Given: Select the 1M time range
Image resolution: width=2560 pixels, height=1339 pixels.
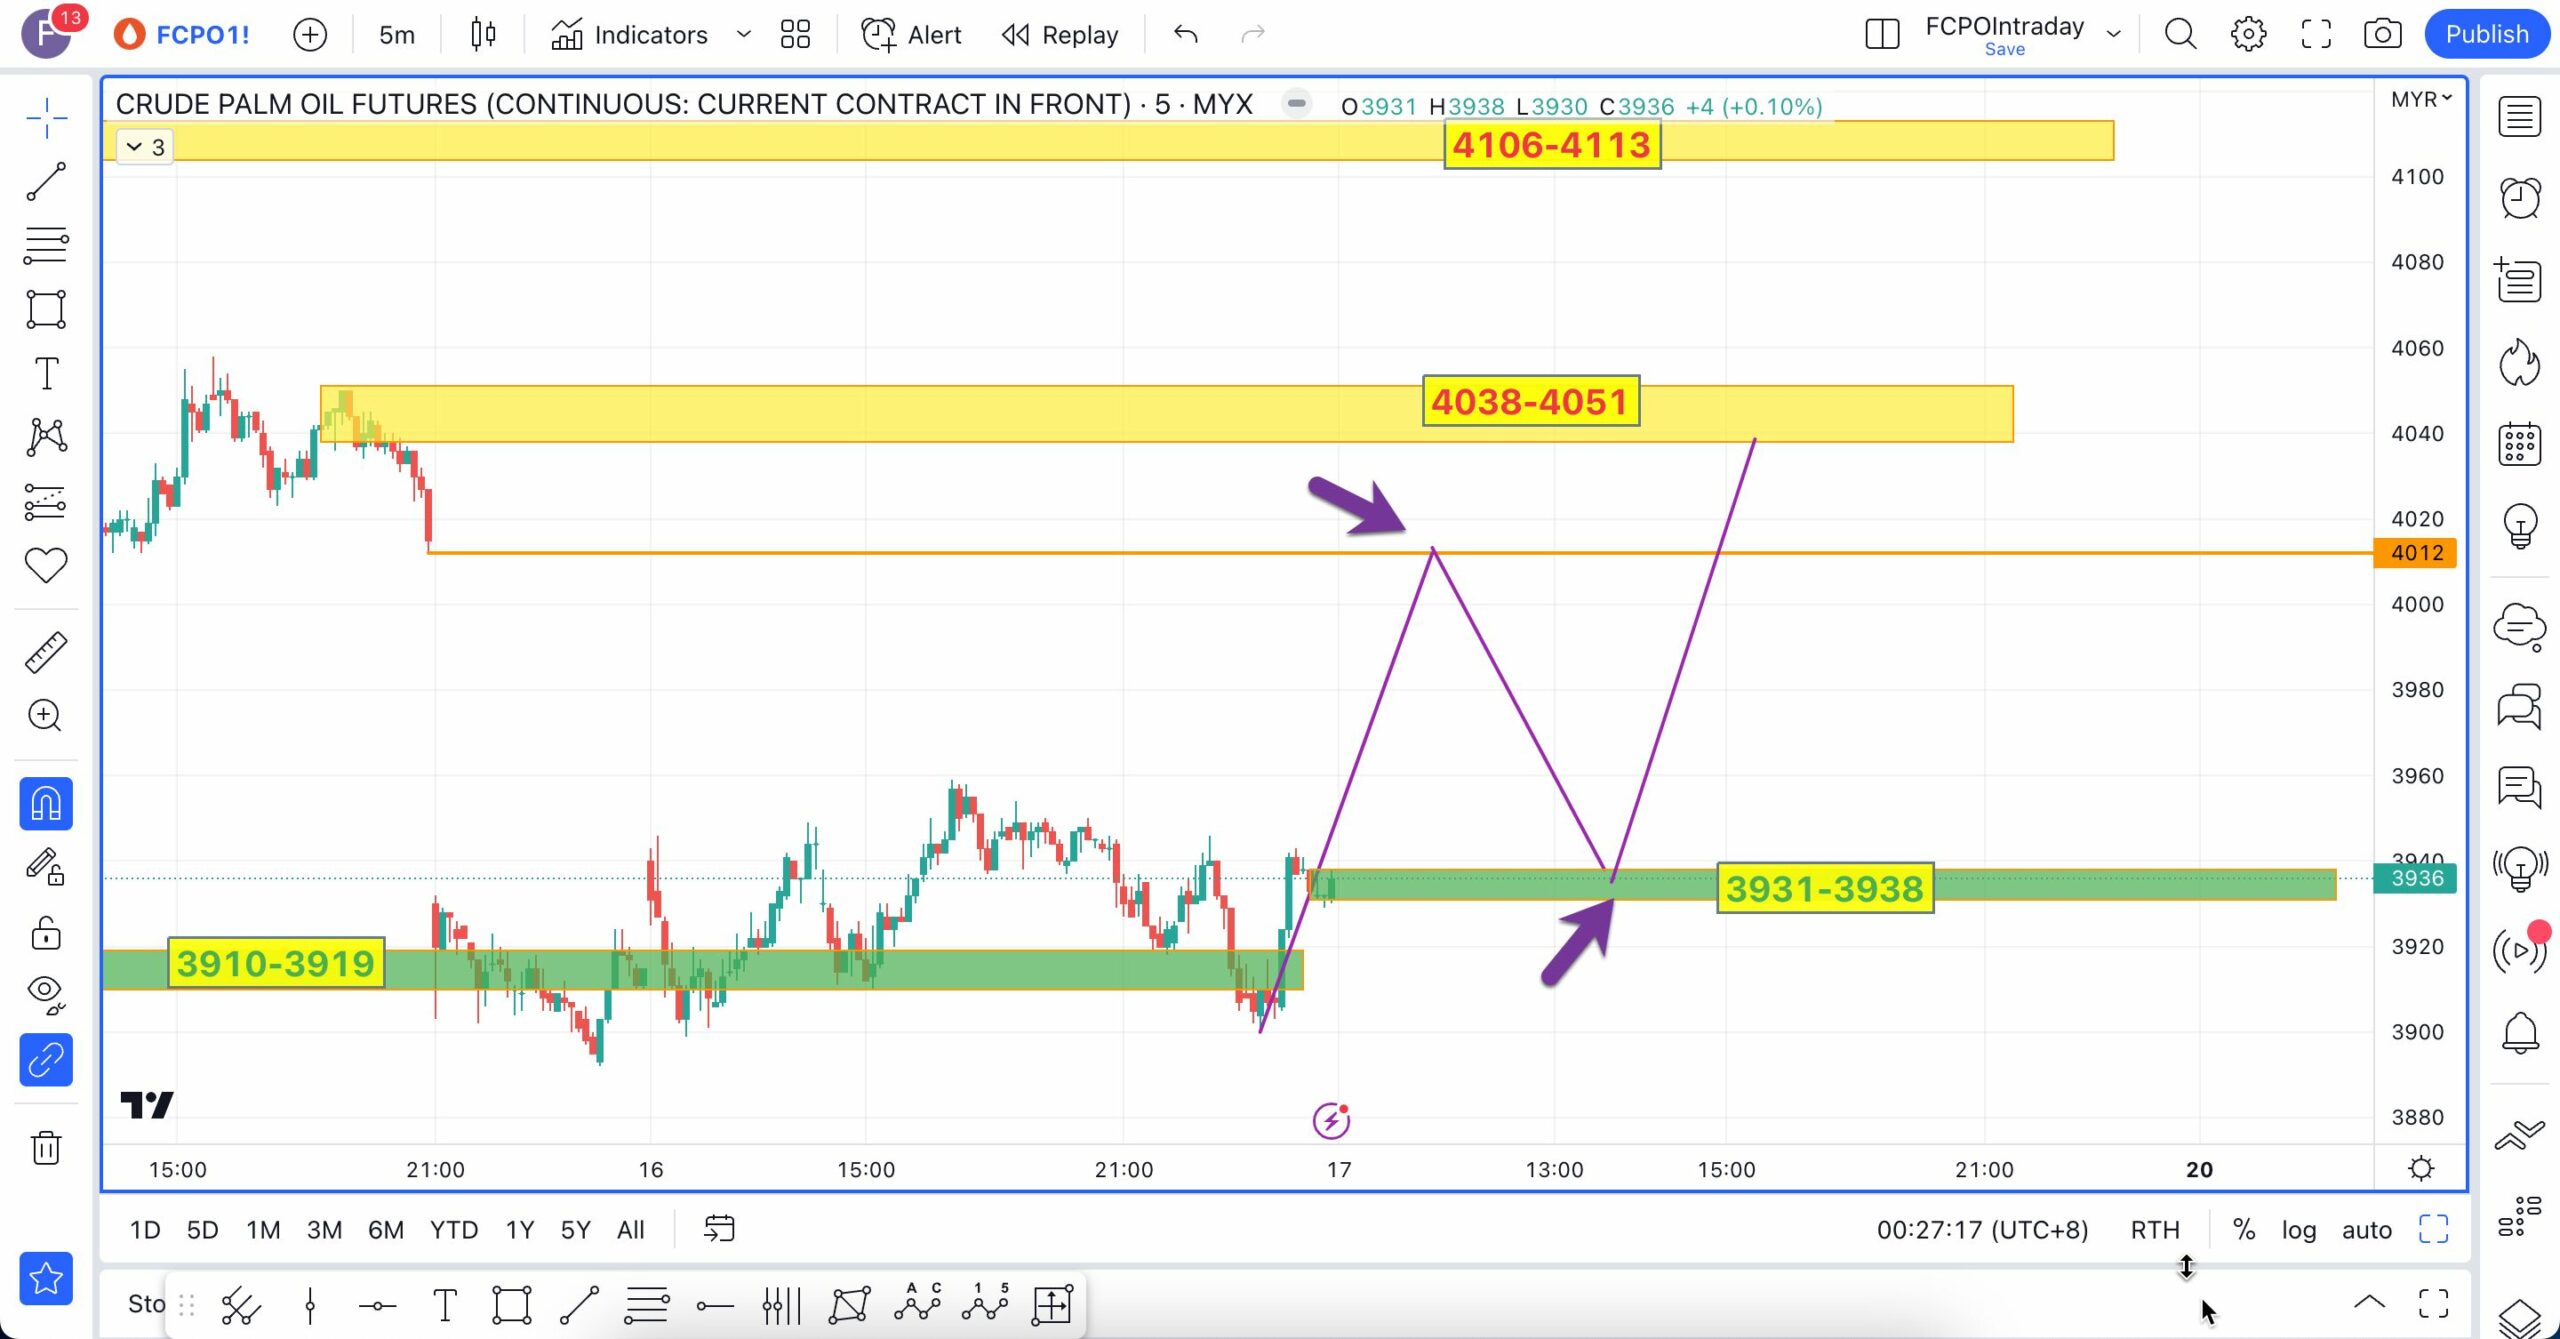Looking at the screenshot, I should 263,1230.
